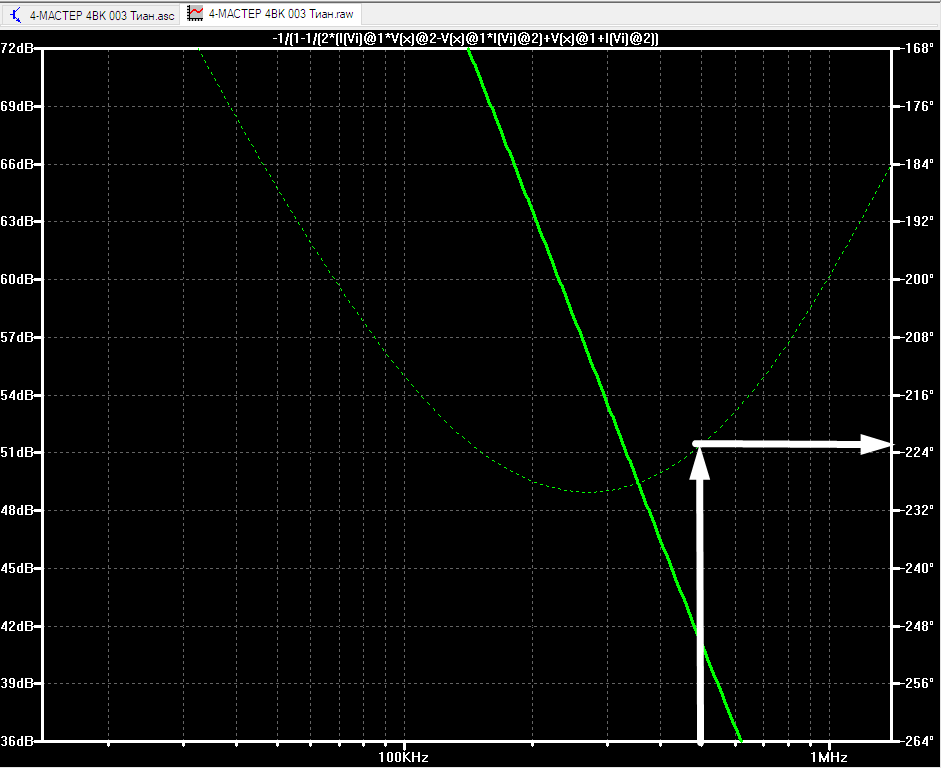Click the 51dB left axis label
This screenshot has height=768, width=941.
pyautogui.click(x=17, y=452)
